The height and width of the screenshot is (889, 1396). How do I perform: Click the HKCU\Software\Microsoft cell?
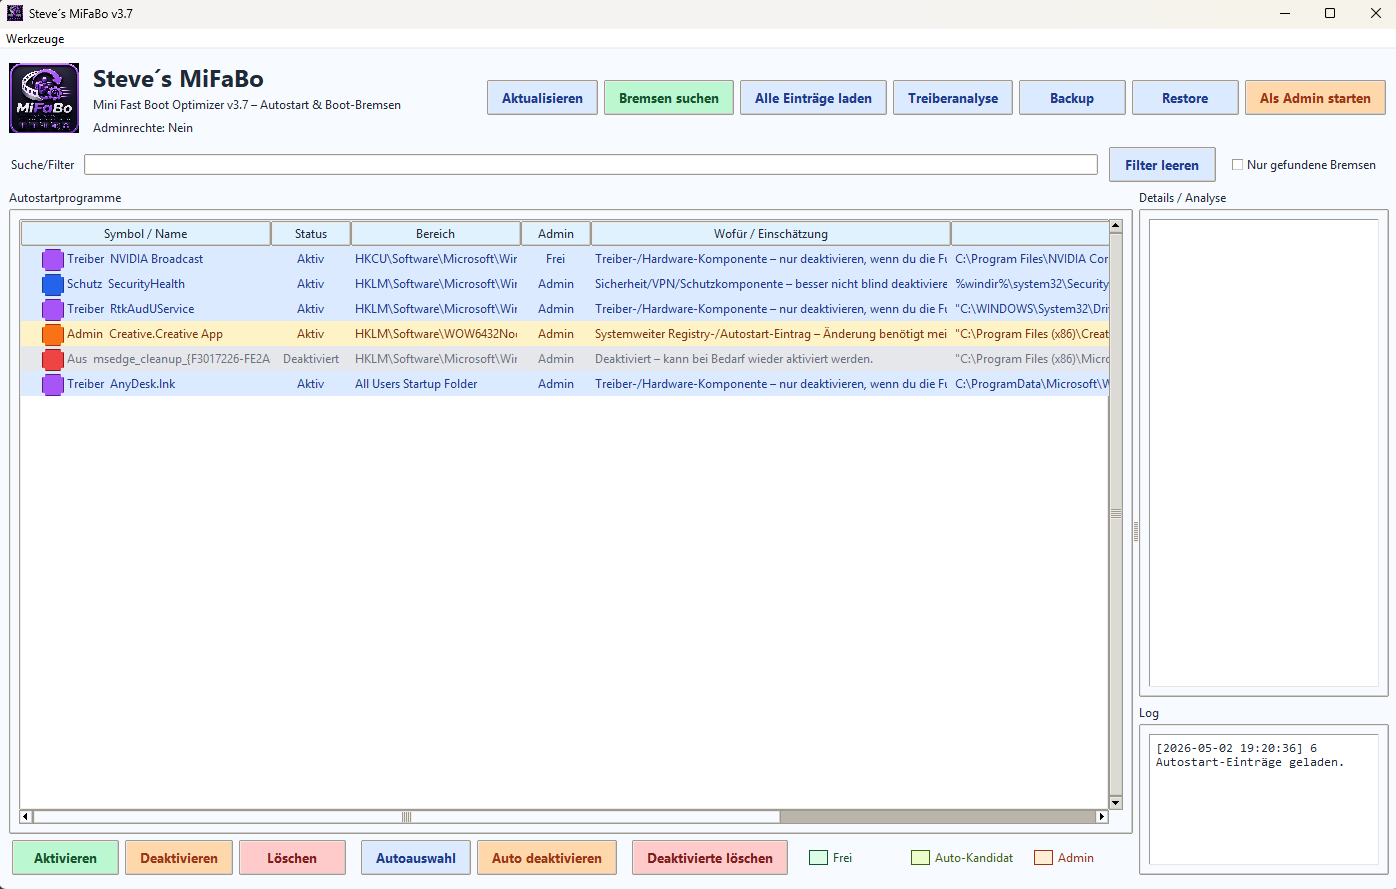click(x=436, y=259)
